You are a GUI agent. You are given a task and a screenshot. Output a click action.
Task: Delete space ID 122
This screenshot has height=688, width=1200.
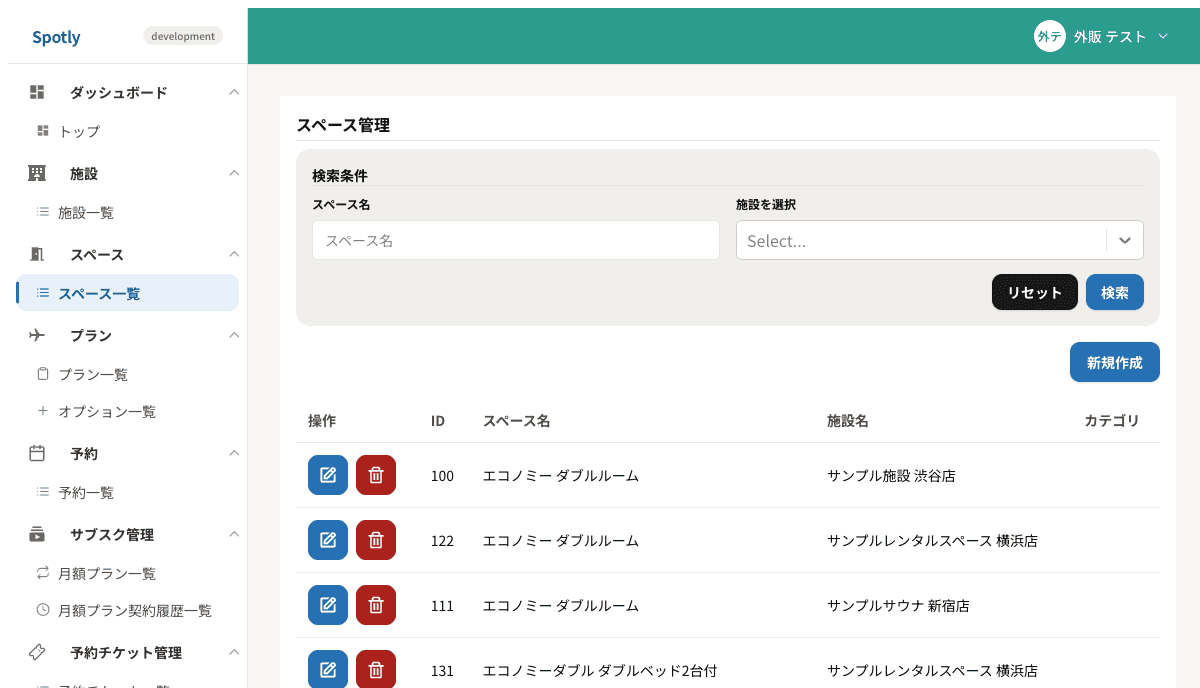click(x=376, y=540)
